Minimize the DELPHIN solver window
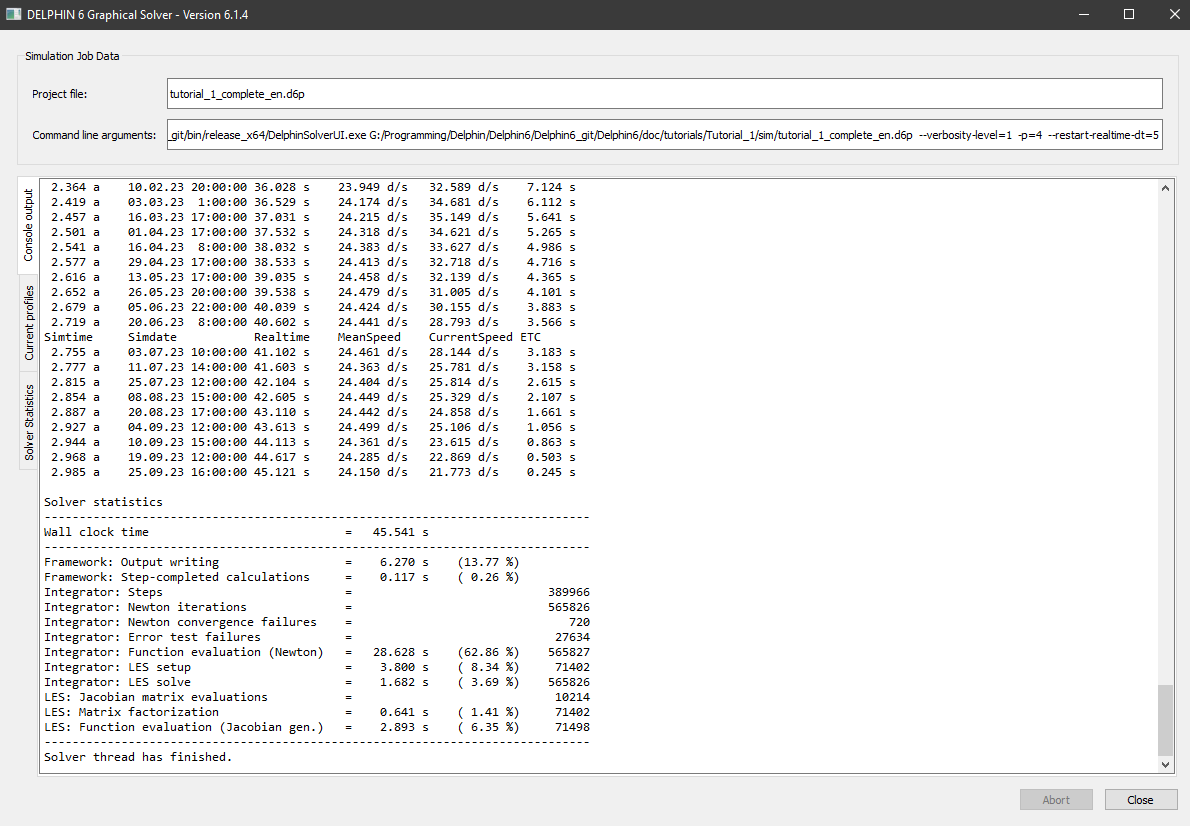1190x826 pixels. click(x=1084, y=14)
